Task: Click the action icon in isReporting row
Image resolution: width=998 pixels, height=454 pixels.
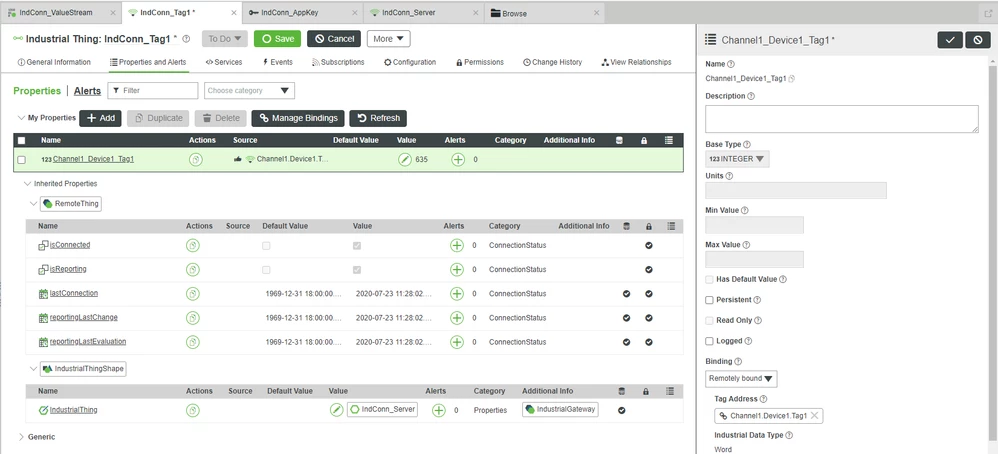Action: coord(193,269)
